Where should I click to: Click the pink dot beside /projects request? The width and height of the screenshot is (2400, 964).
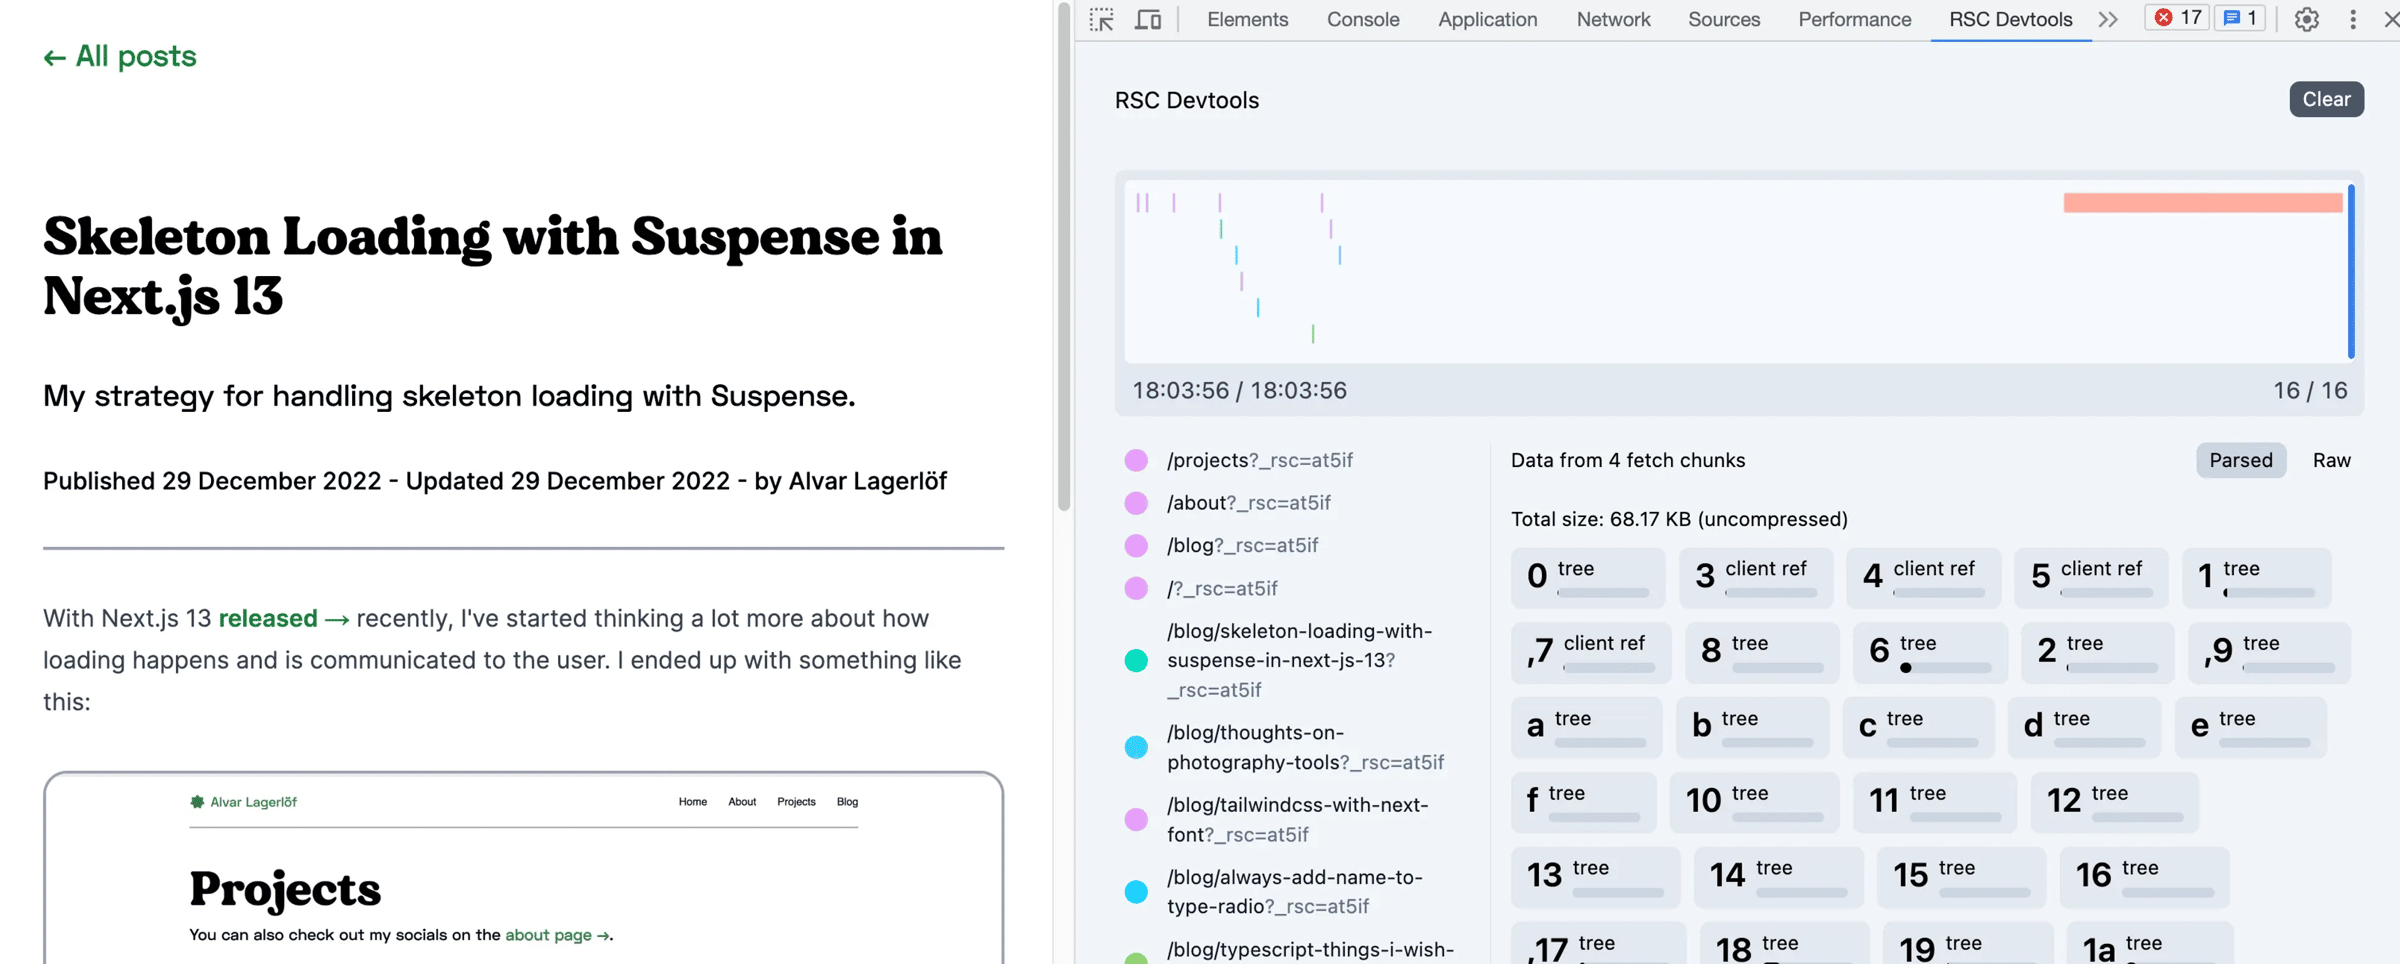[x=1136, y=460]
